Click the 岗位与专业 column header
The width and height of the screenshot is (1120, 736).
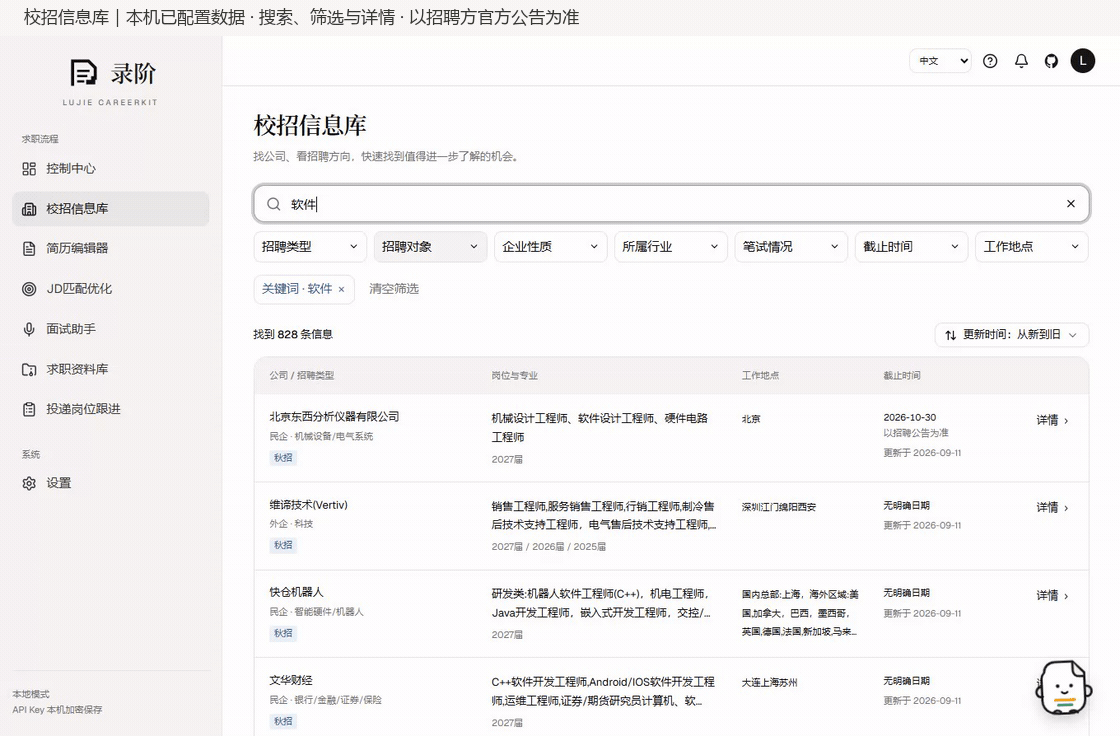(x=514, y=375)
